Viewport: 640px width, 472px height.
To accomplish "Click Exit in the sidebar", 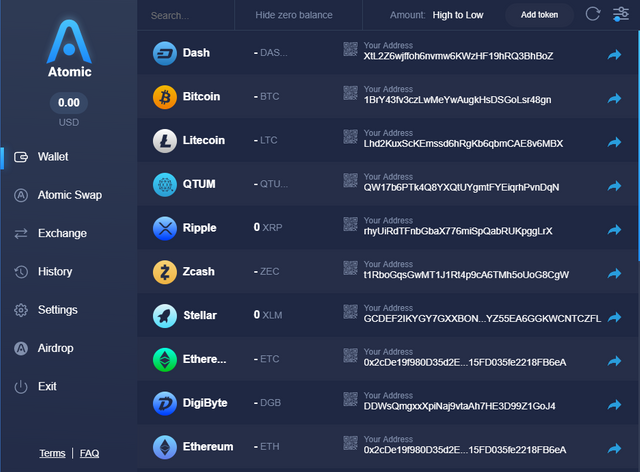I will [x=35, y=386].
